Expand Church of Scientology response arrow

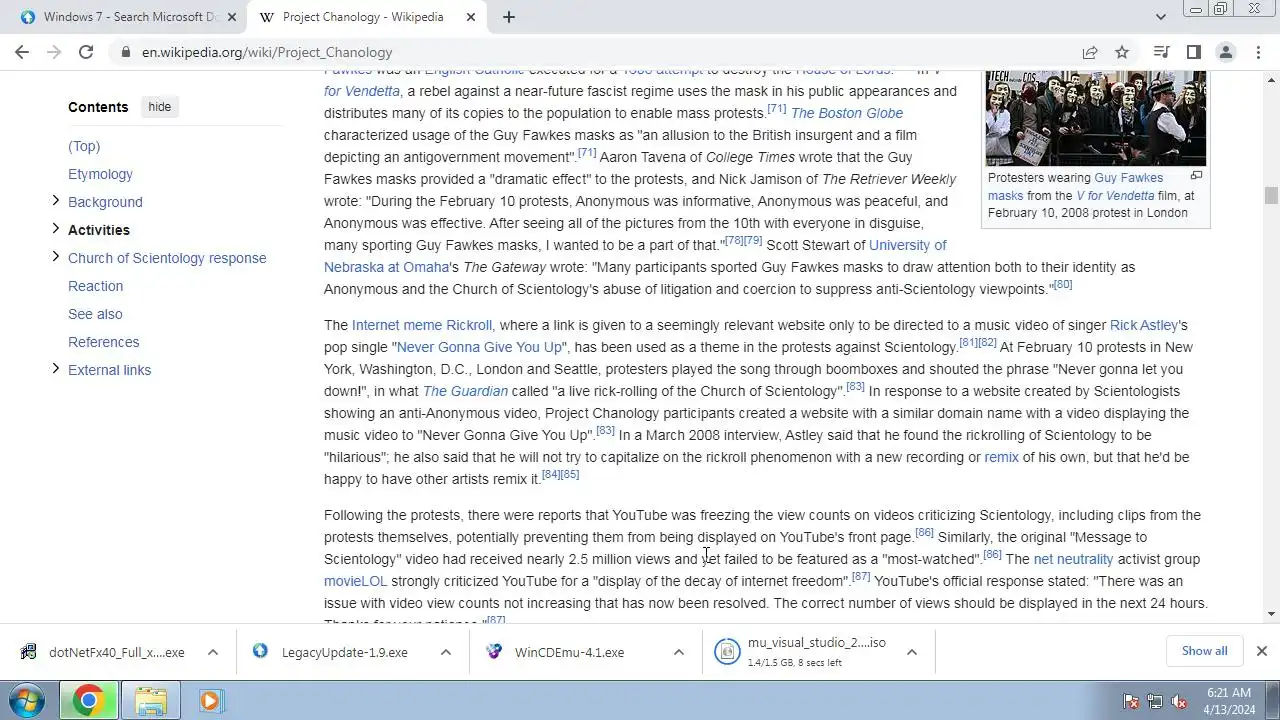(x=55, y=257)
